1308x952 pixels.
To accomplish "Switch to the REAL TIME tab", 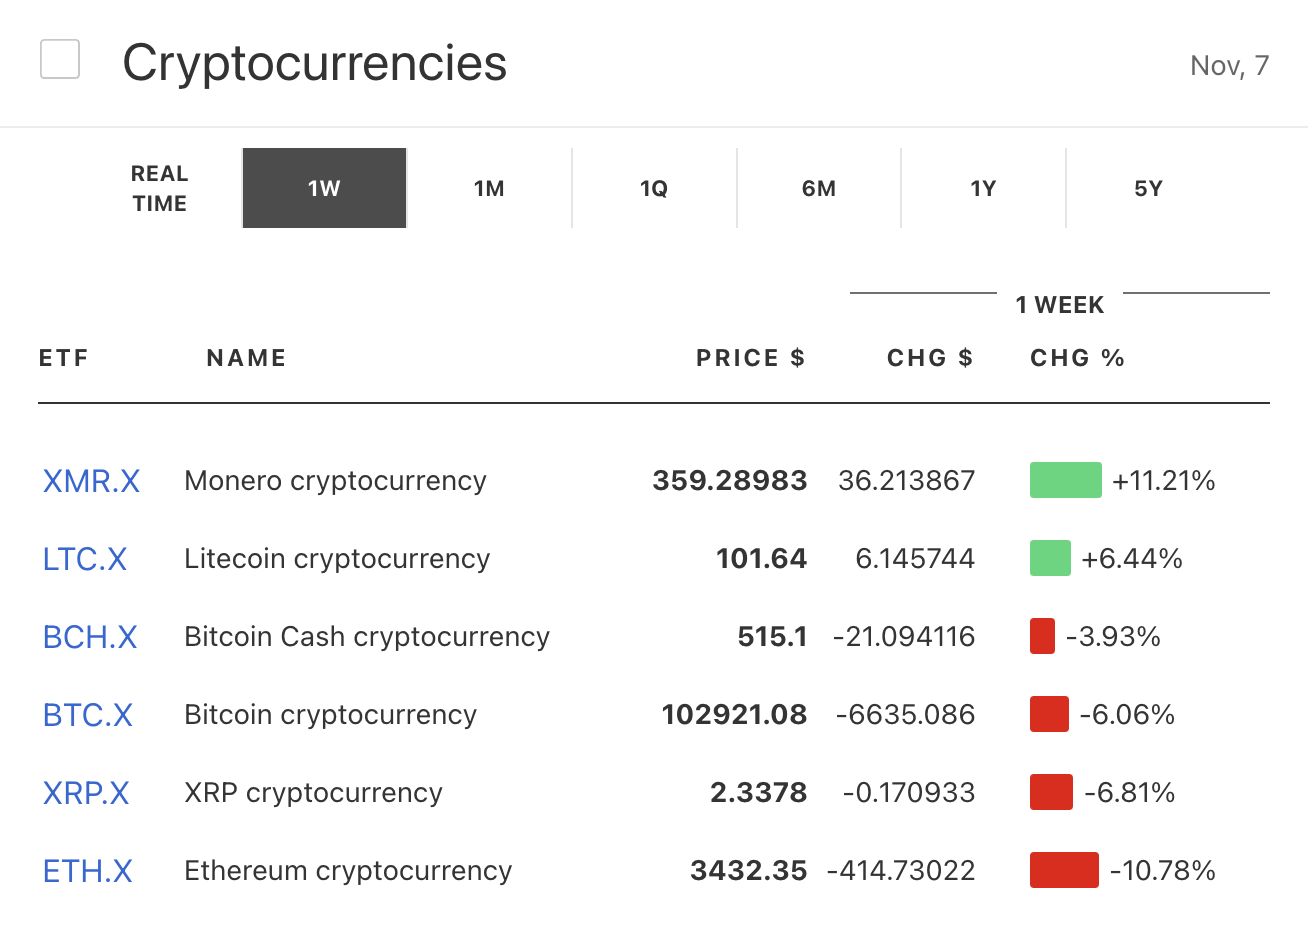I will [160, 189].
